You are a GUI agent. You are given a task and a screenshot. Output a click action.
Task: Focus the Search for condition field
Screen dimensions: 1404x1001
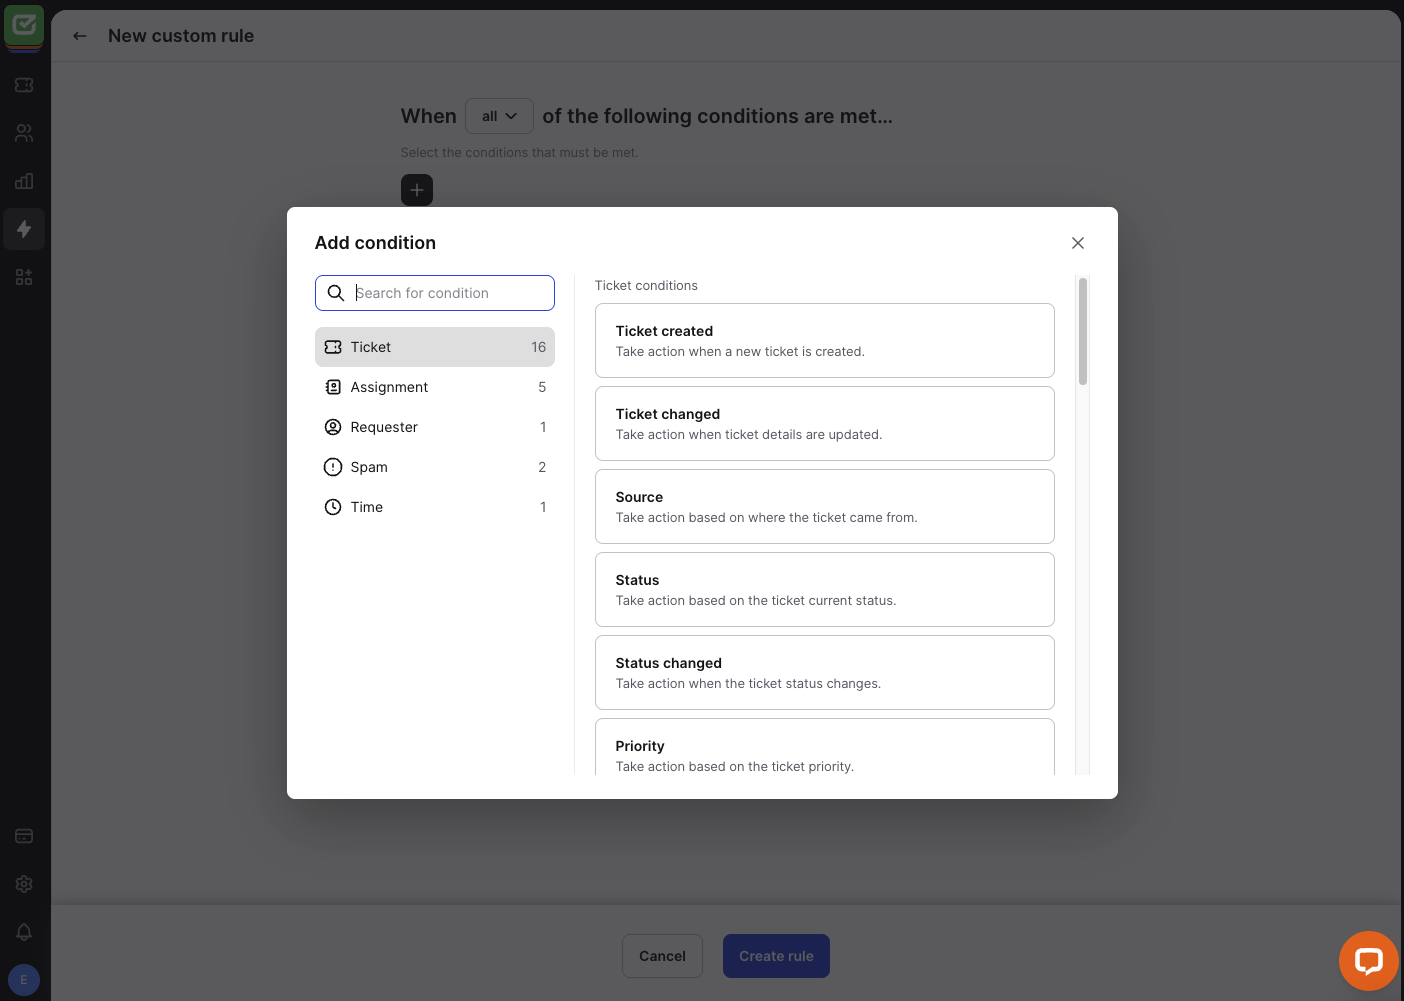coord(435,293)
